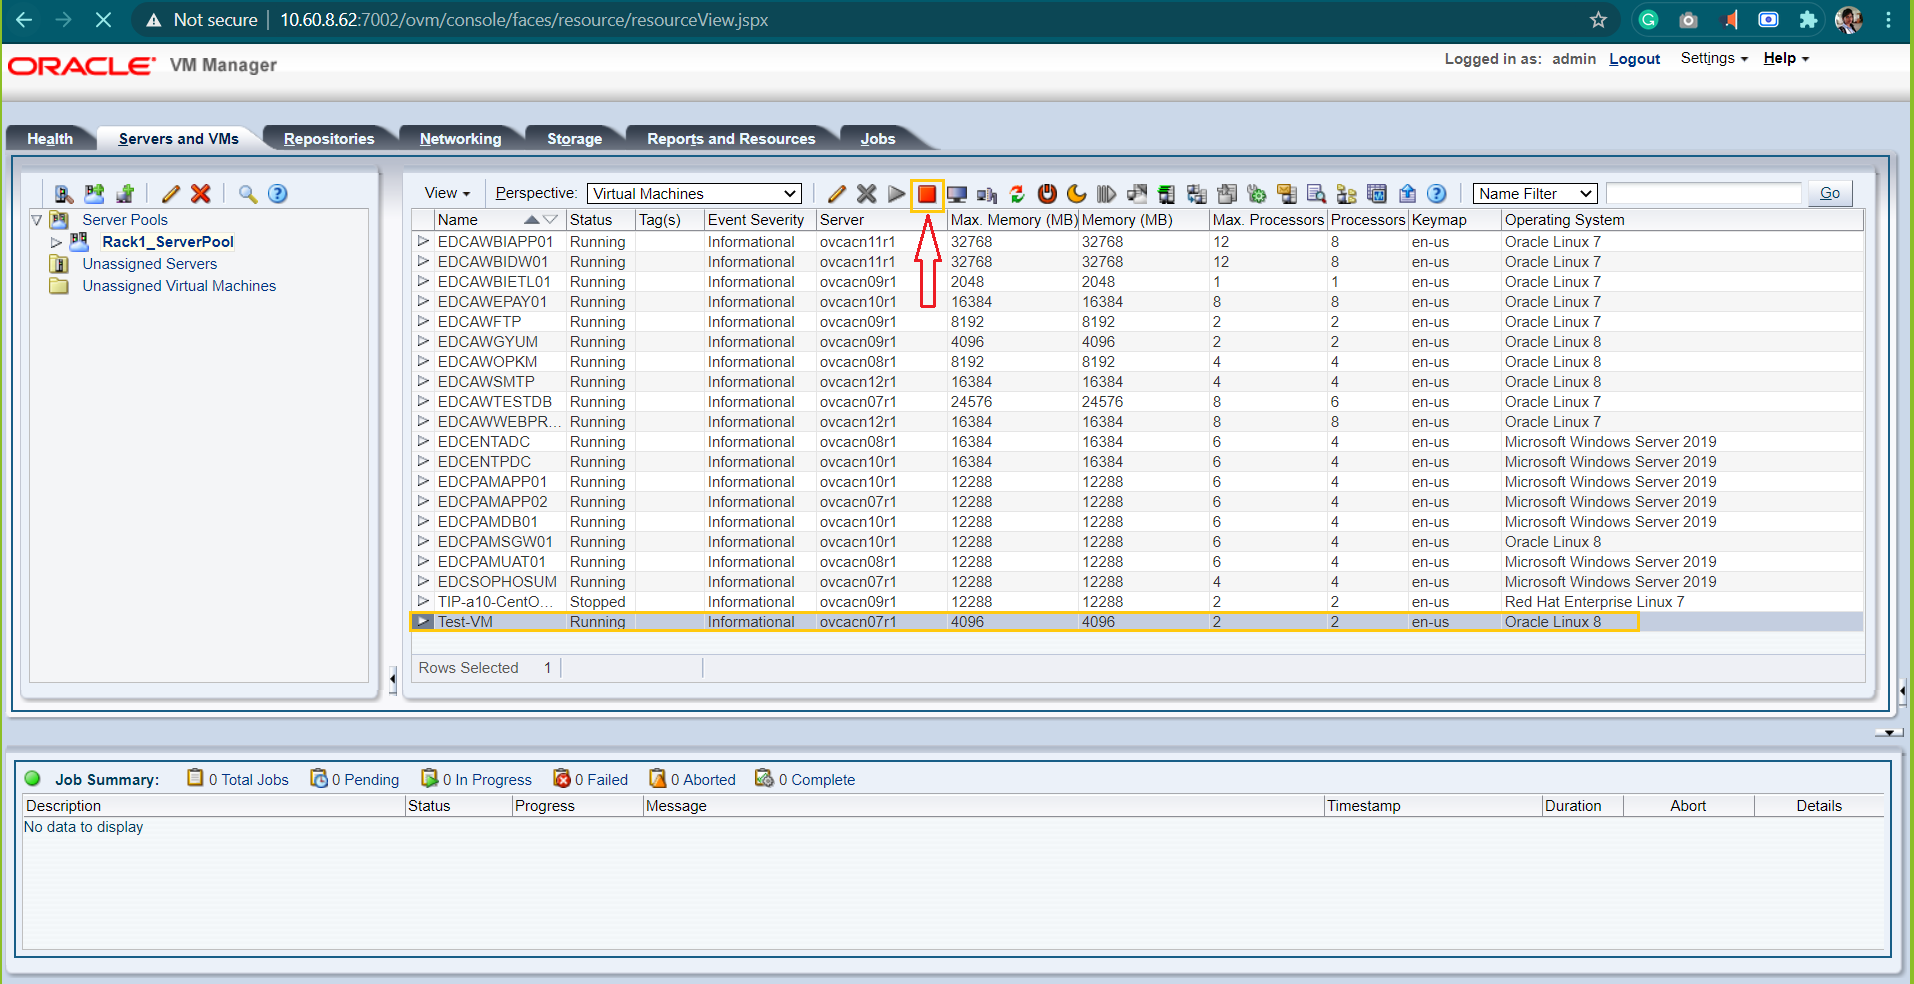The image size is (1914, 984).
Task: Launch the serial console icon
Action: 987,194
